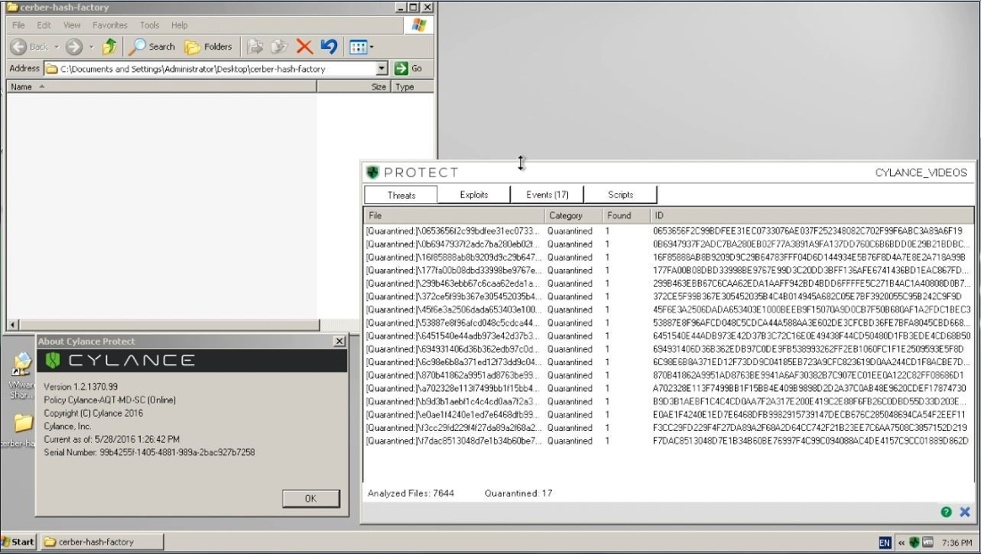Click Cylance shield logo in About dialog
Image resolution: width=981 pixels, height=554 pixels.
click(x=53, y=360)
